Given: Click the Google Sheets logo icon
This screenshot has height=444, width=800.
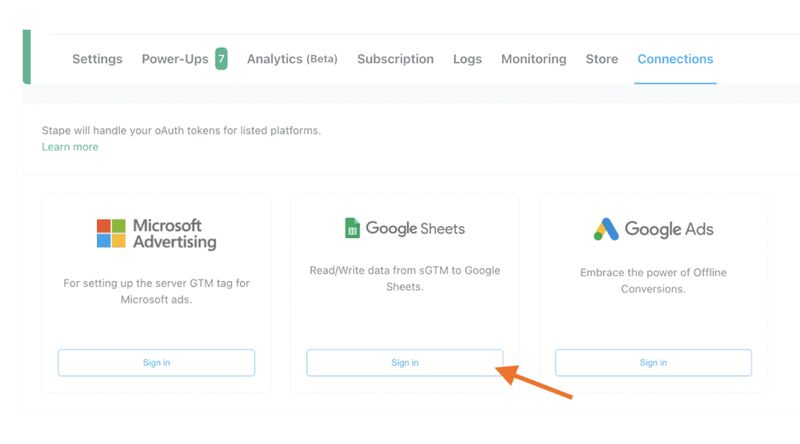Looking at the screenshot, I should click(352, 228).
